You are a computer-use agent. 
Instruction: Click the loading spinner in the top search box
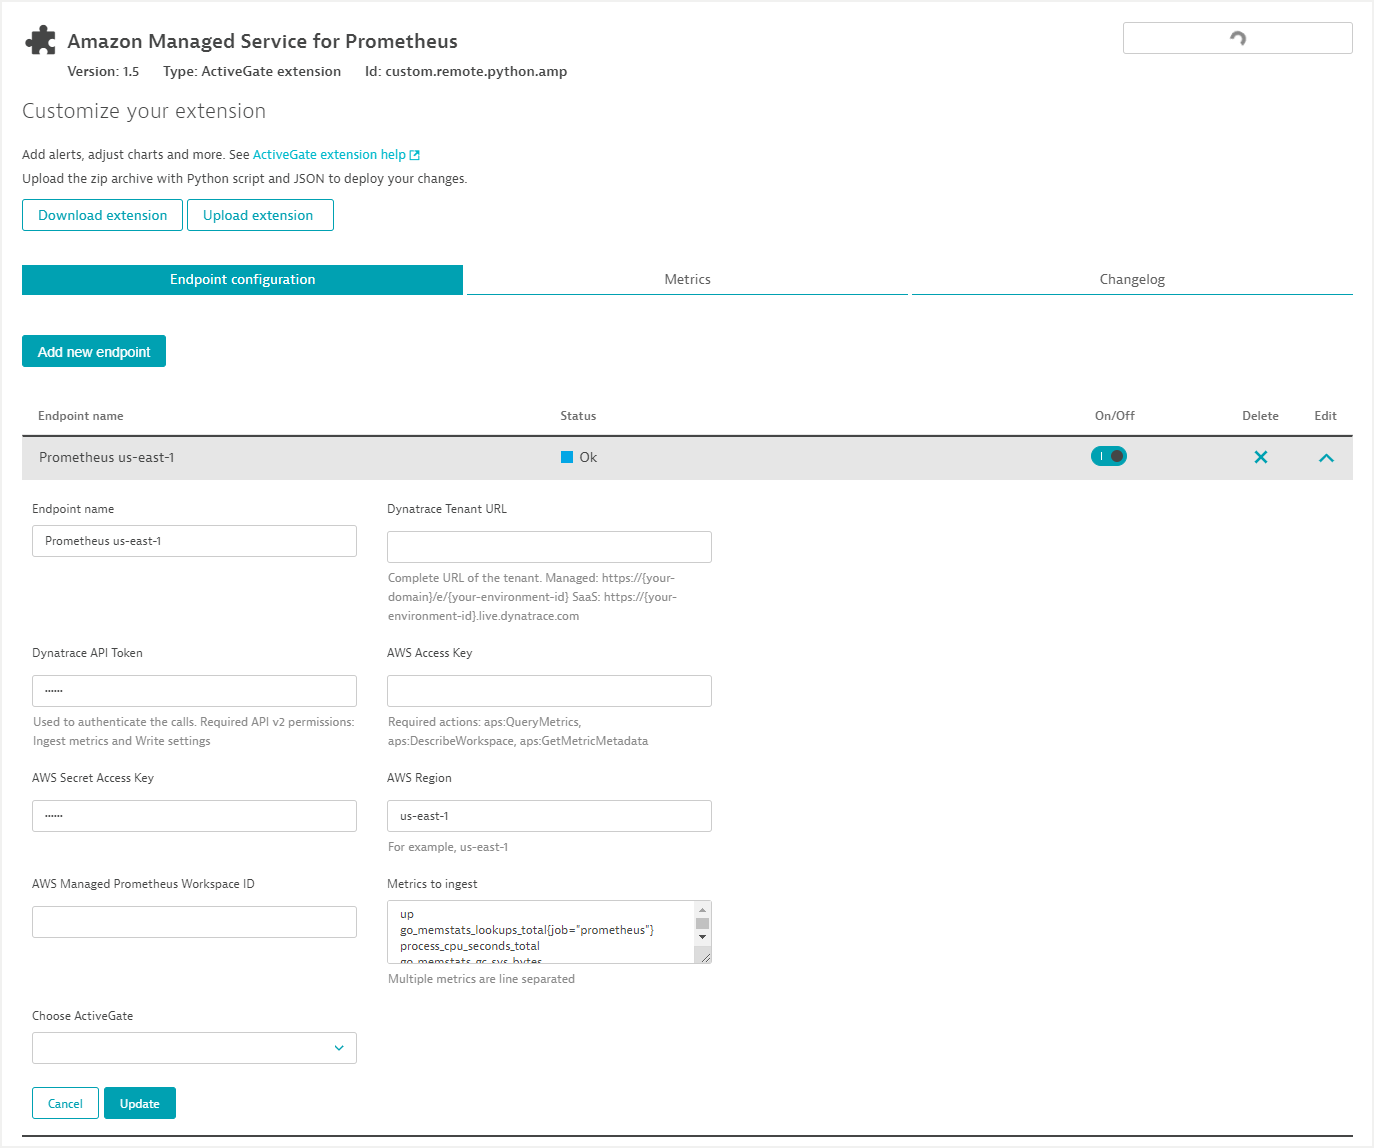1238,38
